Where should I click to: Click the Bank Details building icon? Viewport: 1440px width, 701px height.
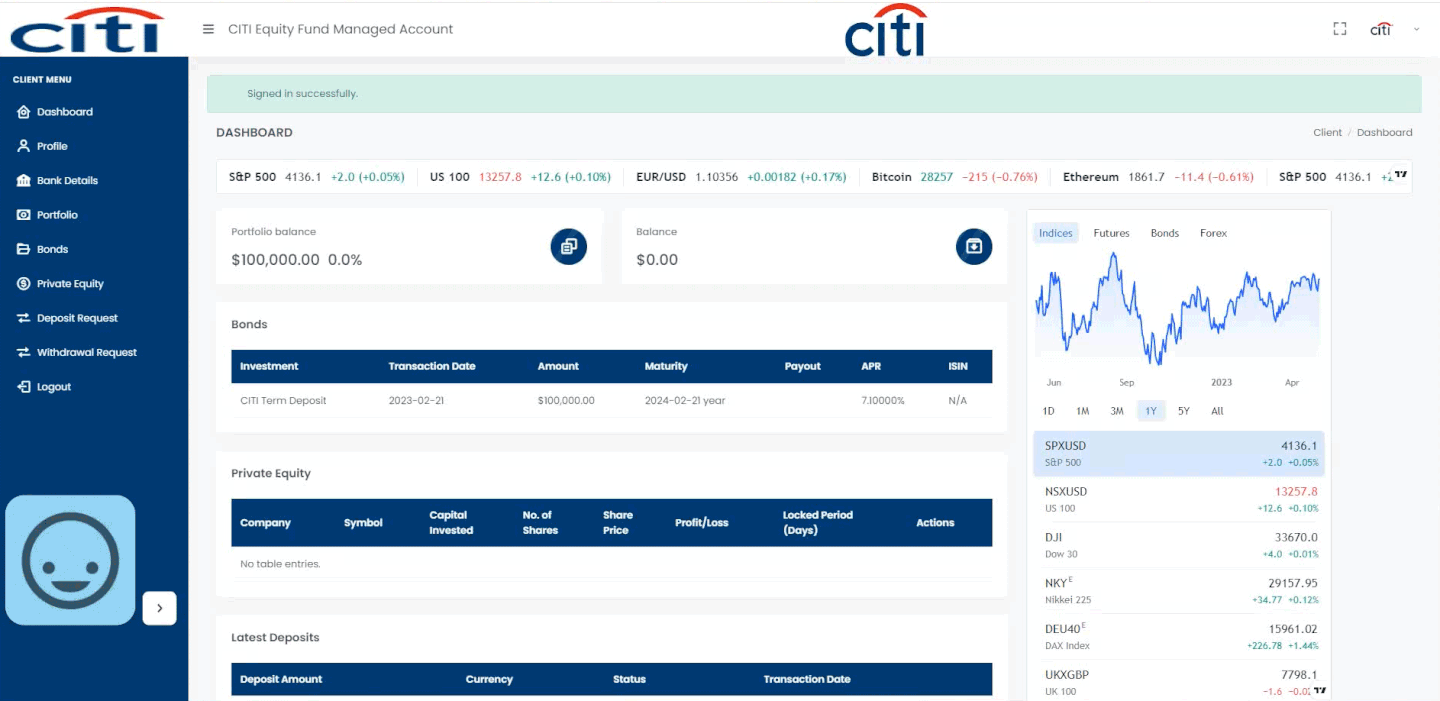pyautogui.click(x=24, y=181)
